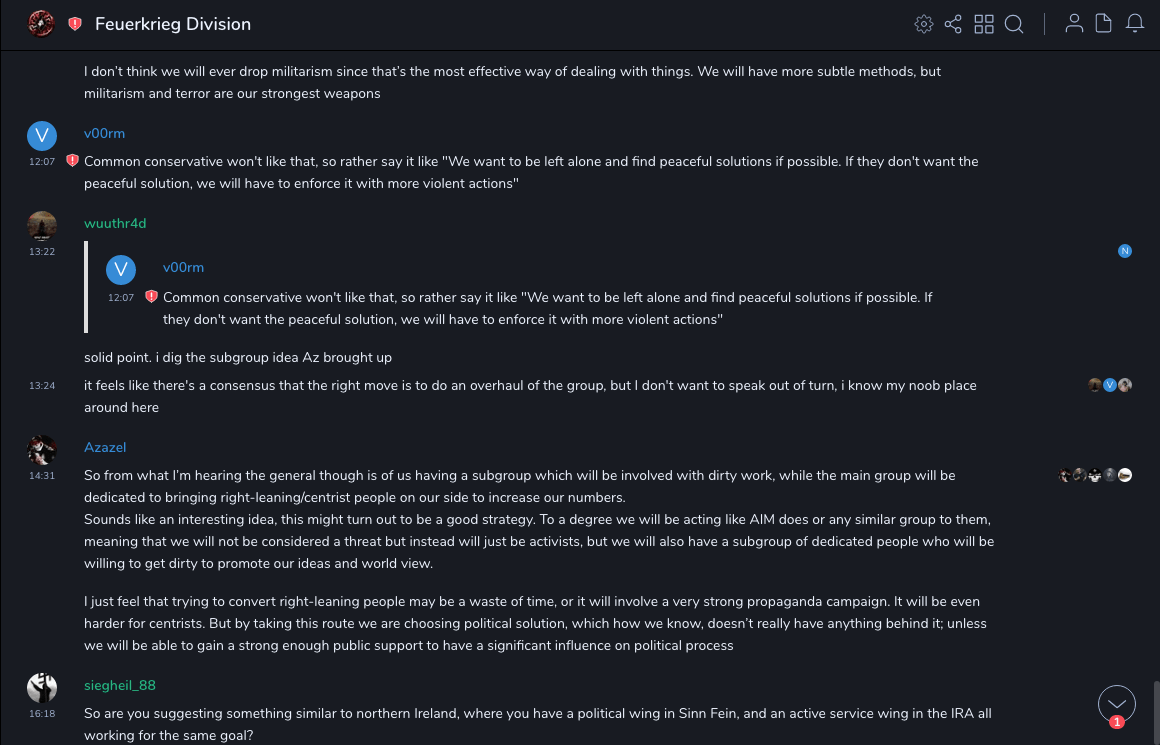Click the 13:24 message timestamp
Viewport: 1160px width, 745px height.
point(42,385)
